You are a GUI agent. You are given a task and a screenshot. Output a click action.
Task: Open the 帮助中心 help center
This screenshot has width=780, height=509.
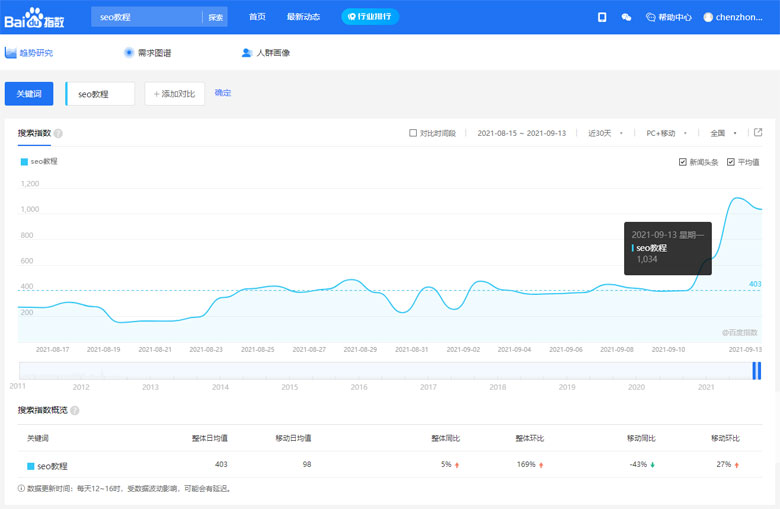(x=669, y=17)
